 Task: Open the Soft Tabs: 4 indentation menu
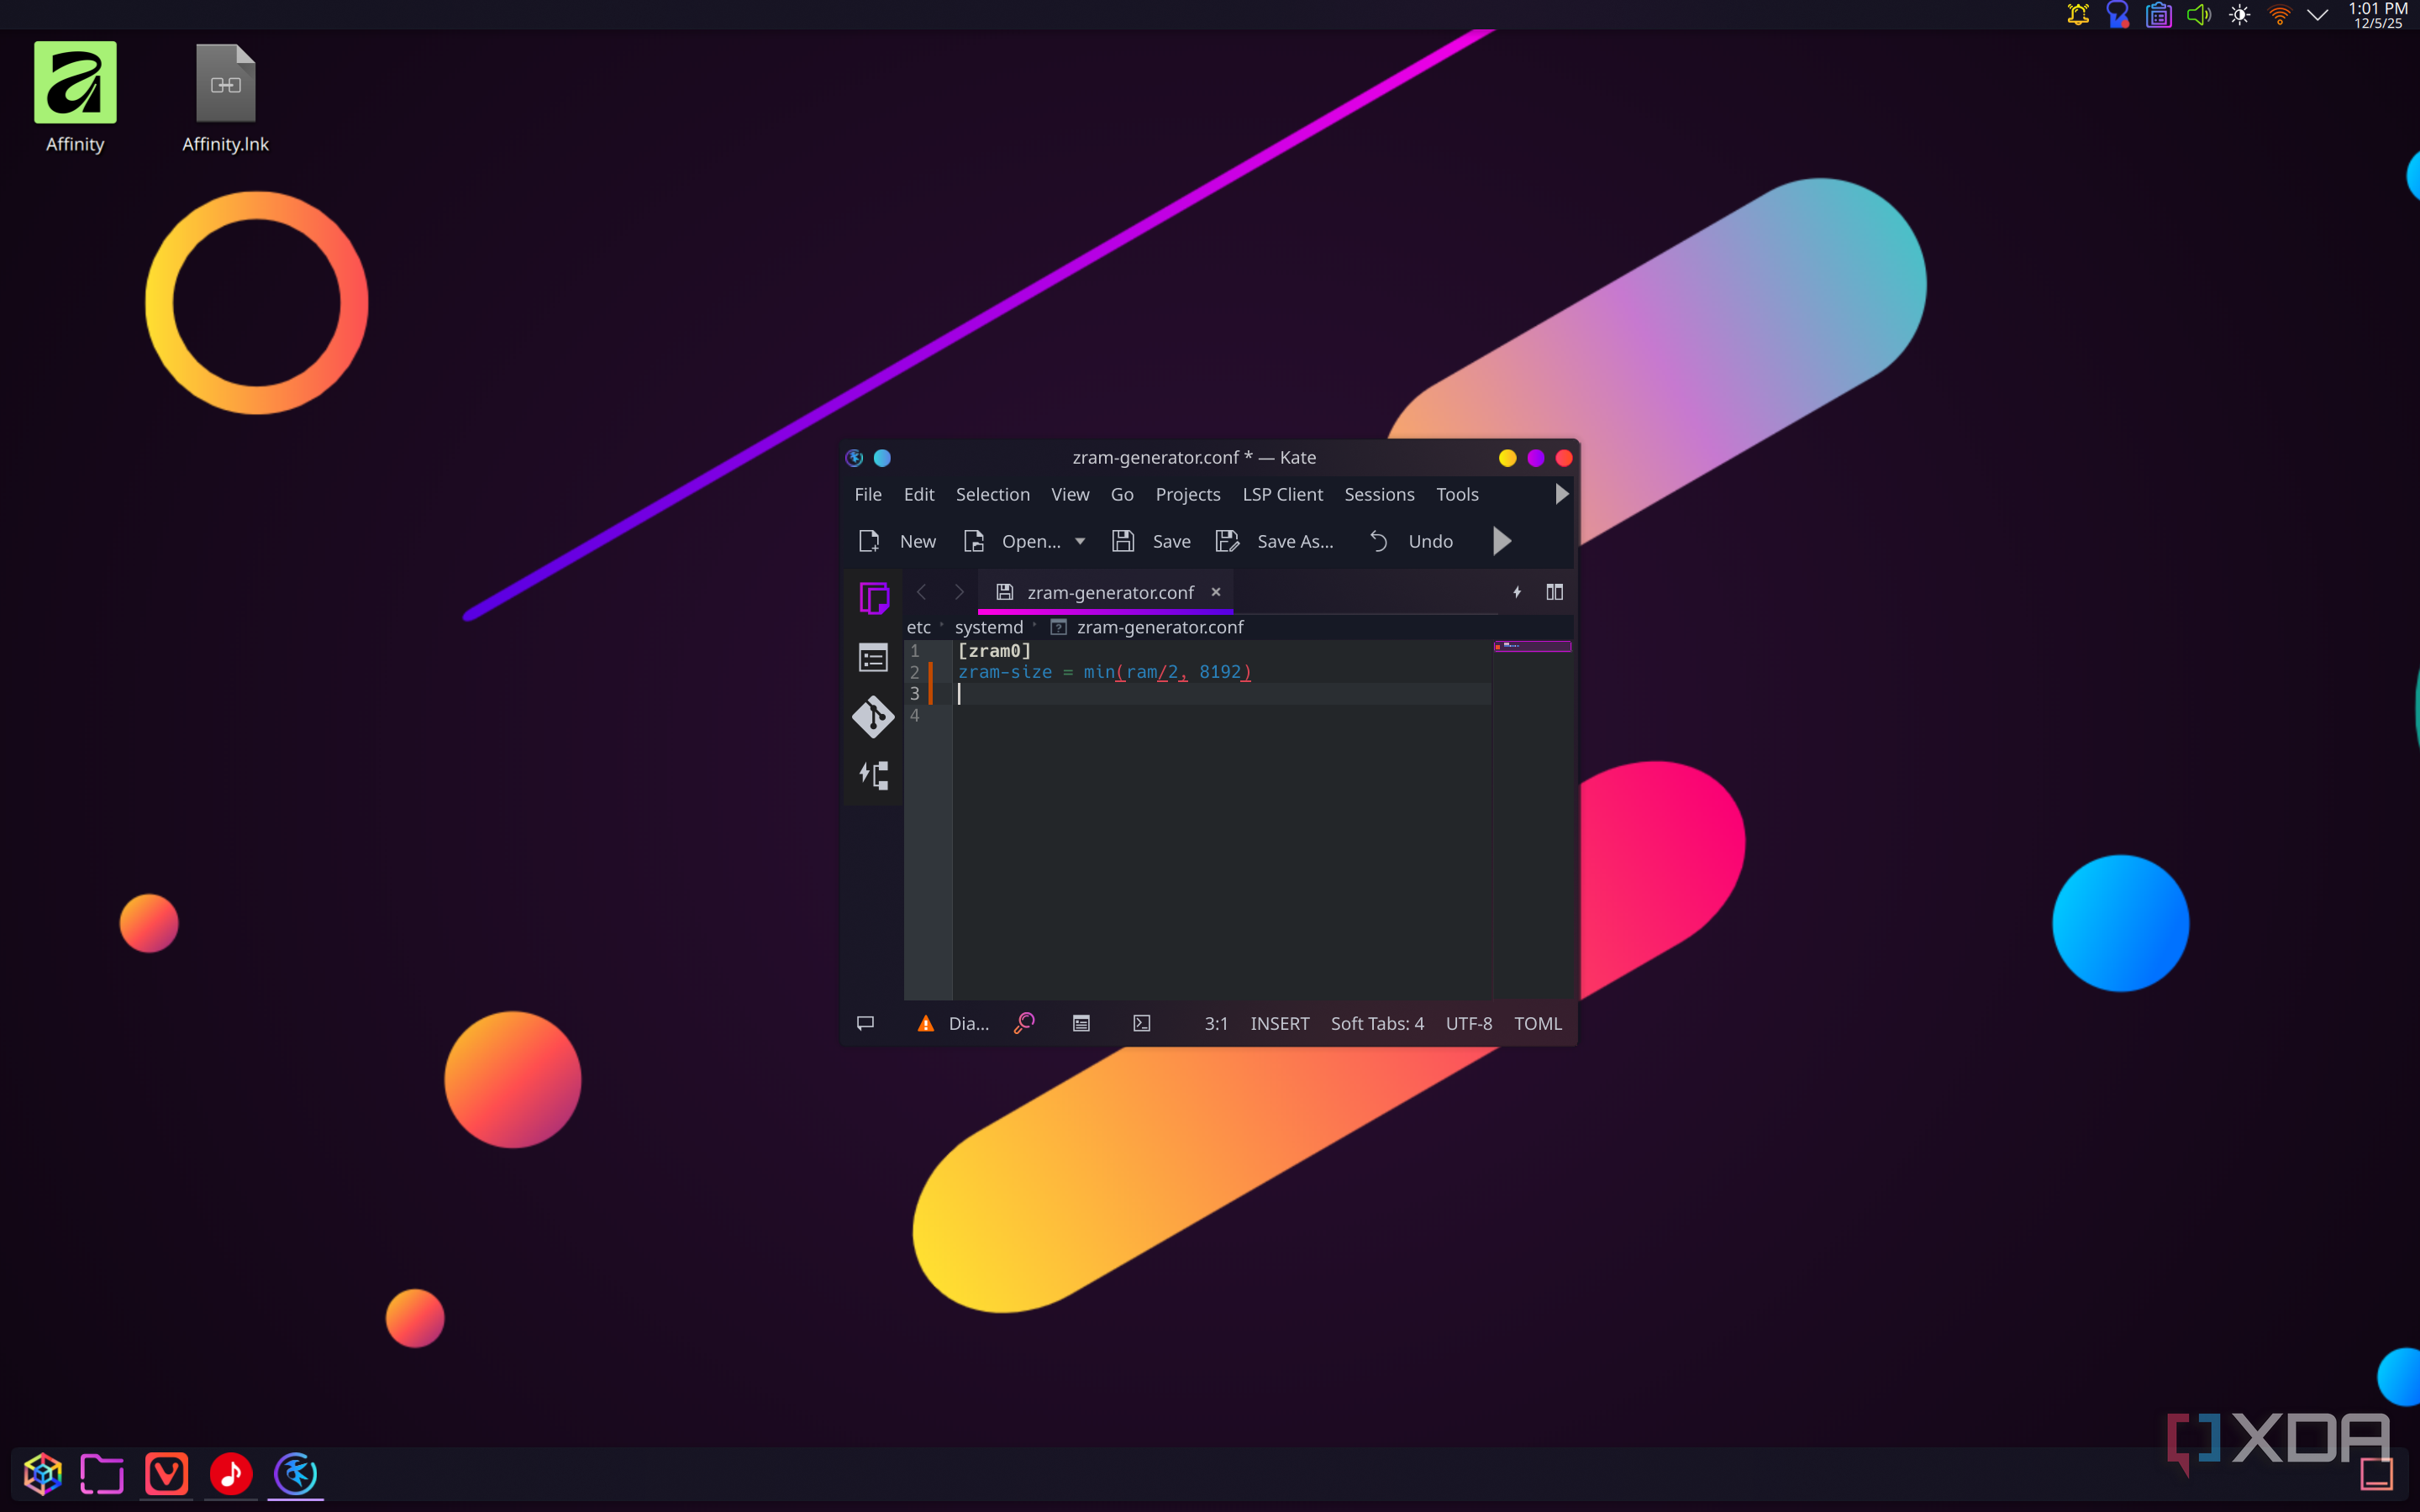(x=1376, y=1023)
